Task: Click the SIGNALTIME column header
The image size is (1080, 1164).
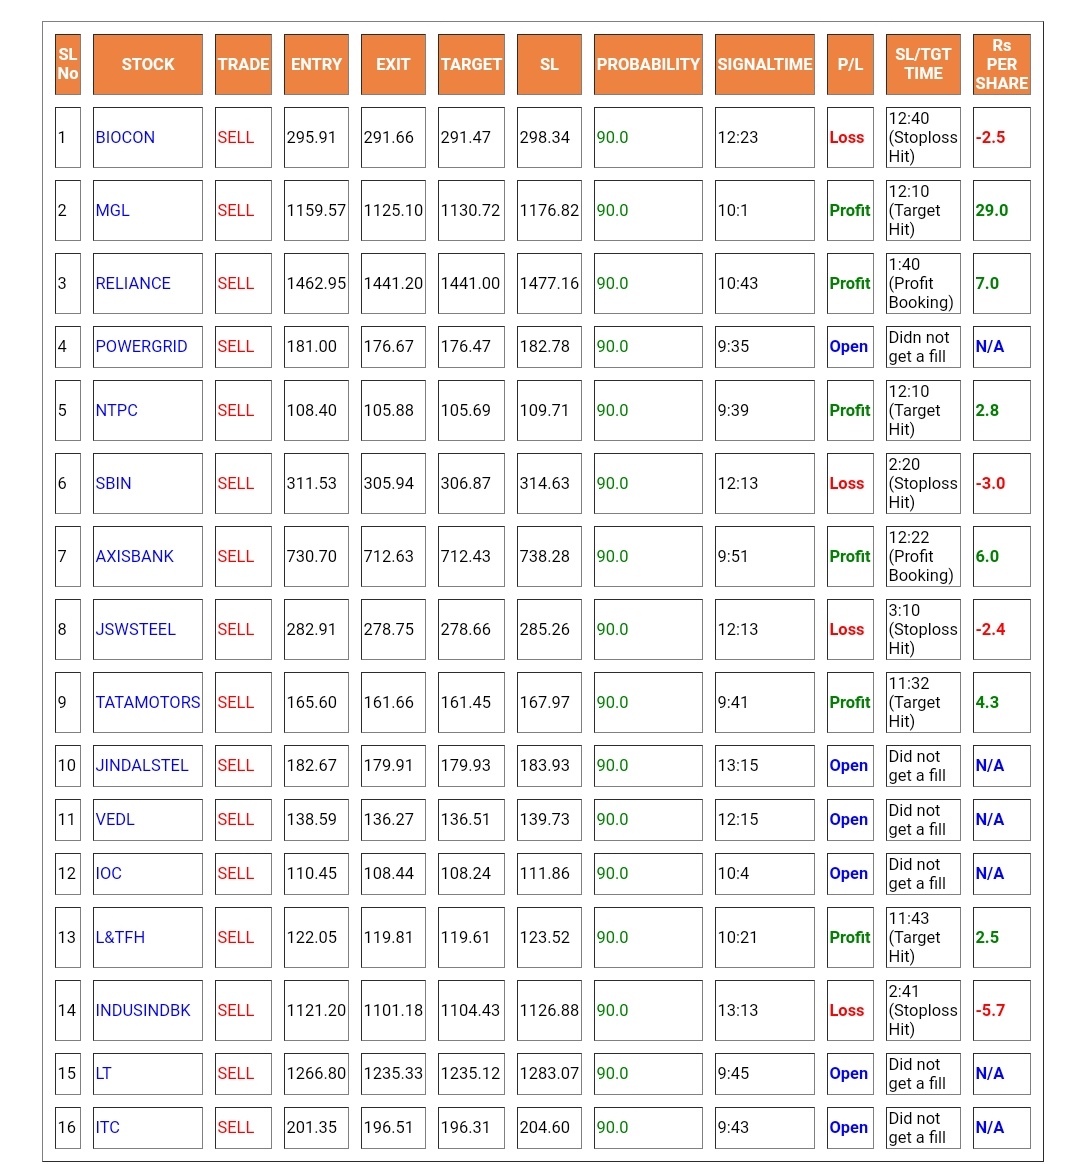Action: [x=765, y=65]
